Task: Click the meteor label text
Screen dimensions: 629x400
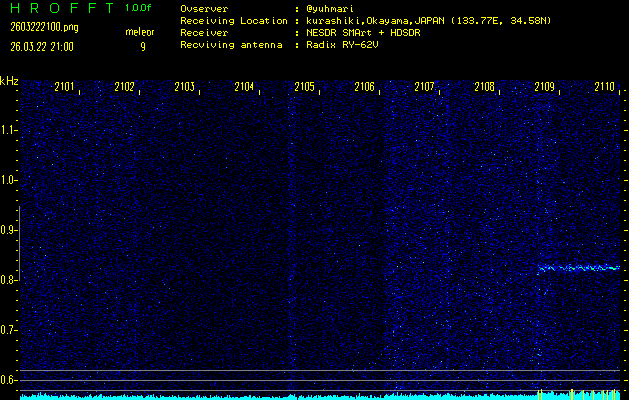Action: coord(140,32)
